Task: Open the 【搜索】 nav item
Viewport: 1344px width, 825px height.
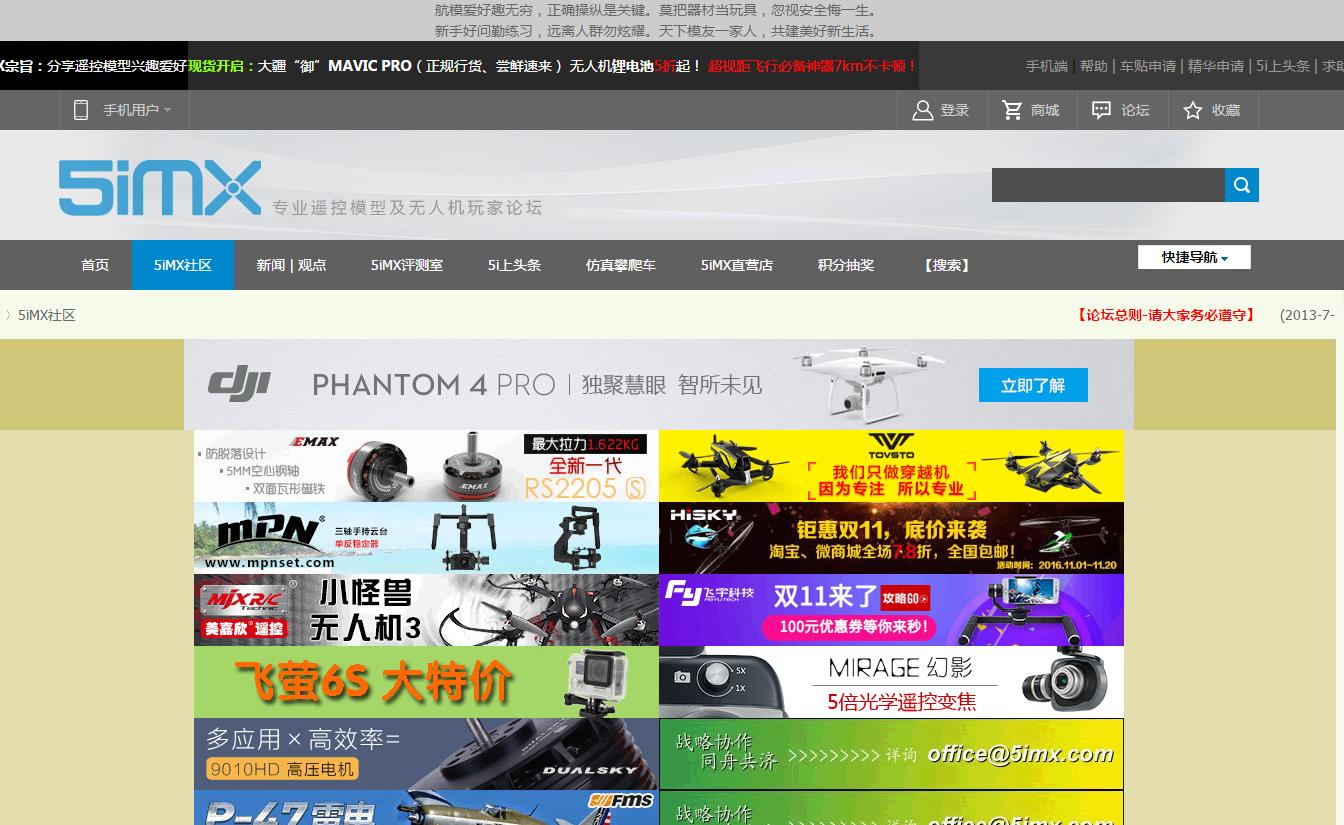Action: tap(946, 265)
